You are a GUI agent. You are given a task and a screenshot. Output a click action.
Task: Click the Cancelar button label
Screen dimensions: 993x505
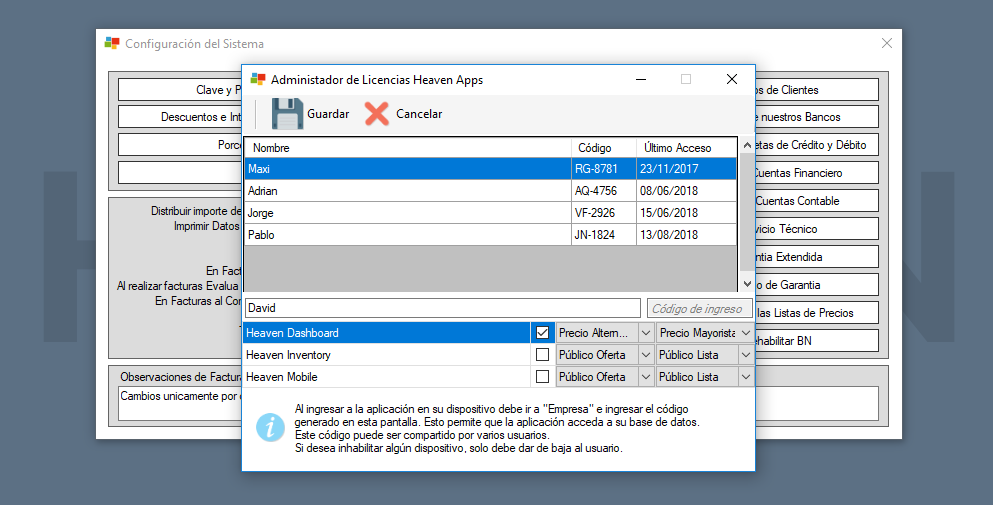(419, 114)
